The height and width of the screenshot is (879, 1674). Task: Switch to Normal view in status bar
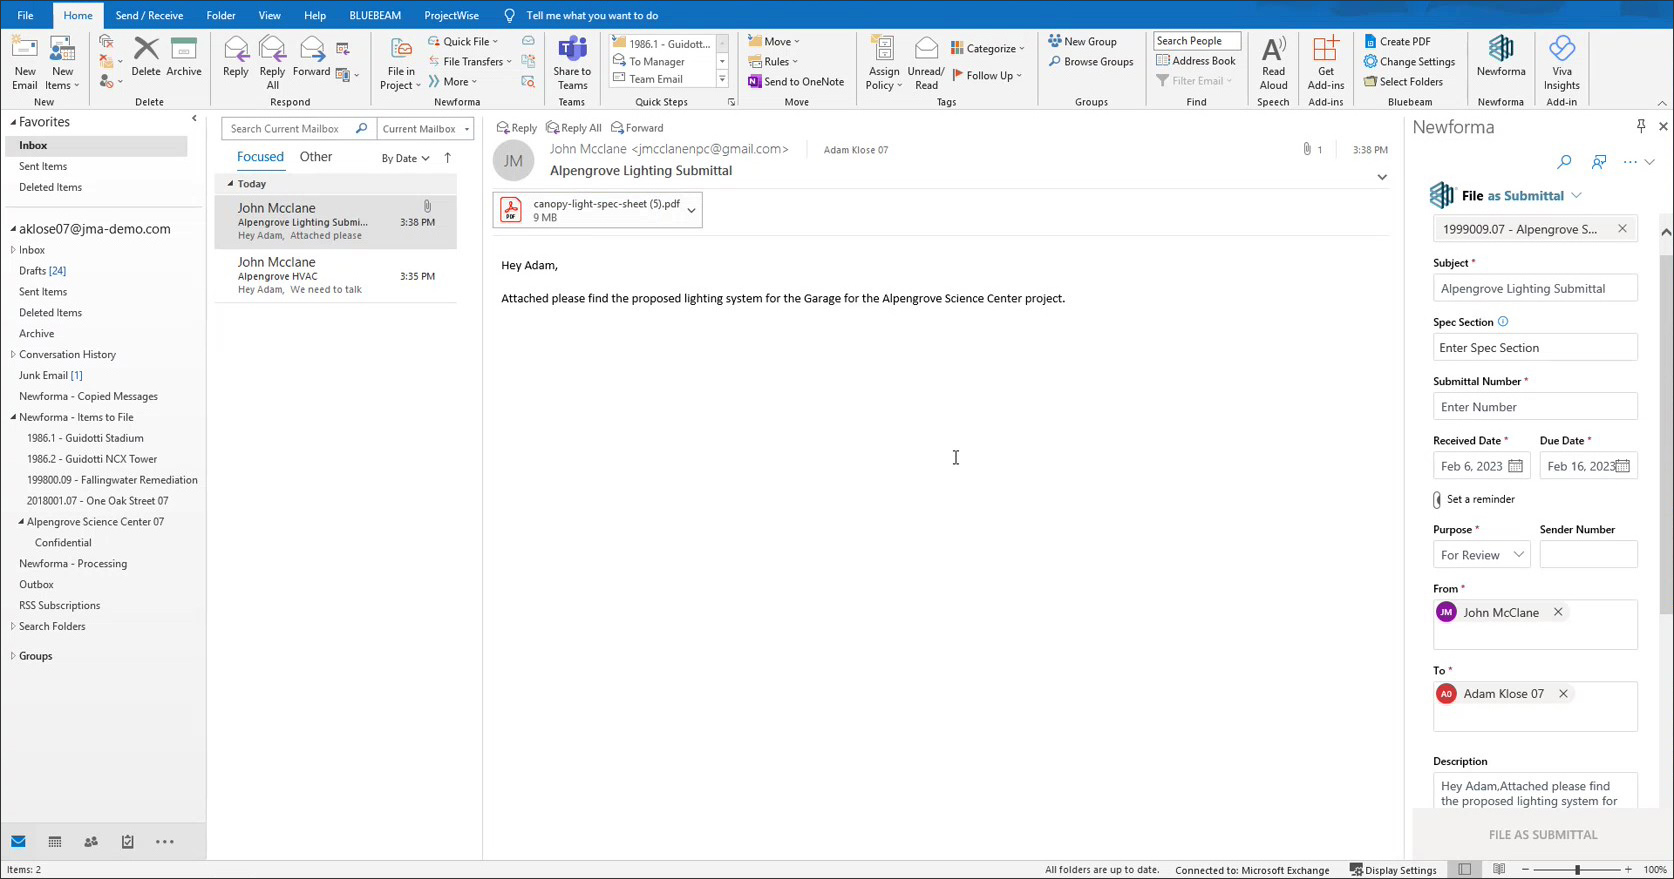[x=1465, y=870]
